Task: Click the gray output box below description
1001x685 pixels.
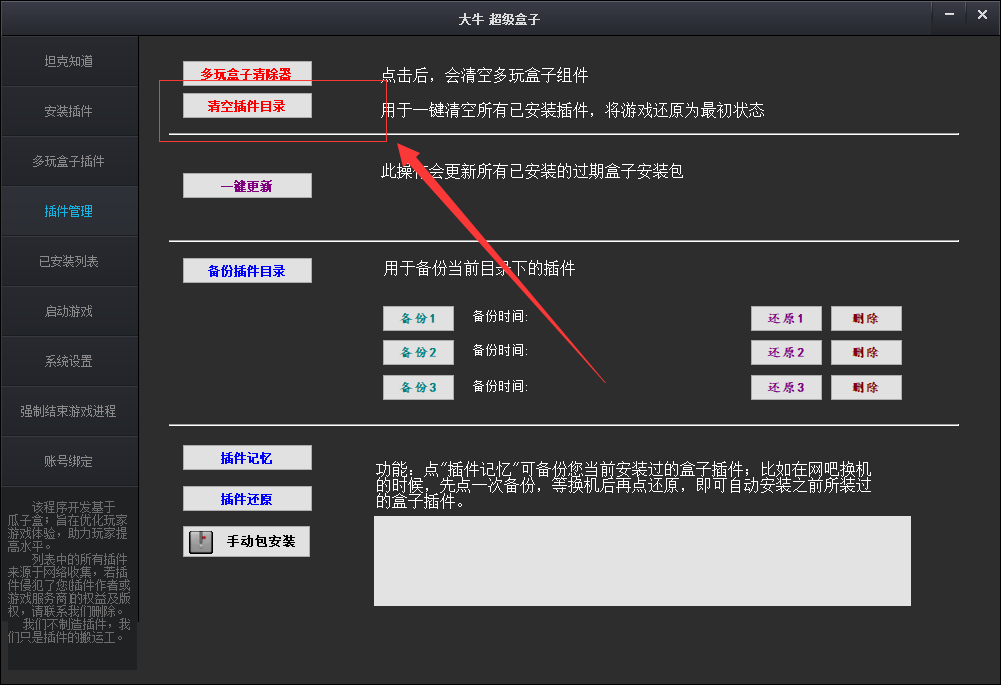Action: coord(642,560)
